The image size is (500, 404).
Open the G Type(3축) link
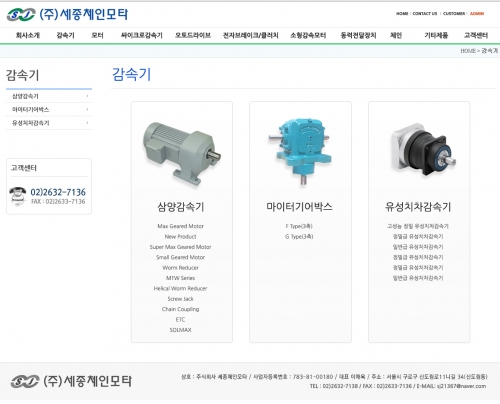[299, 236]
